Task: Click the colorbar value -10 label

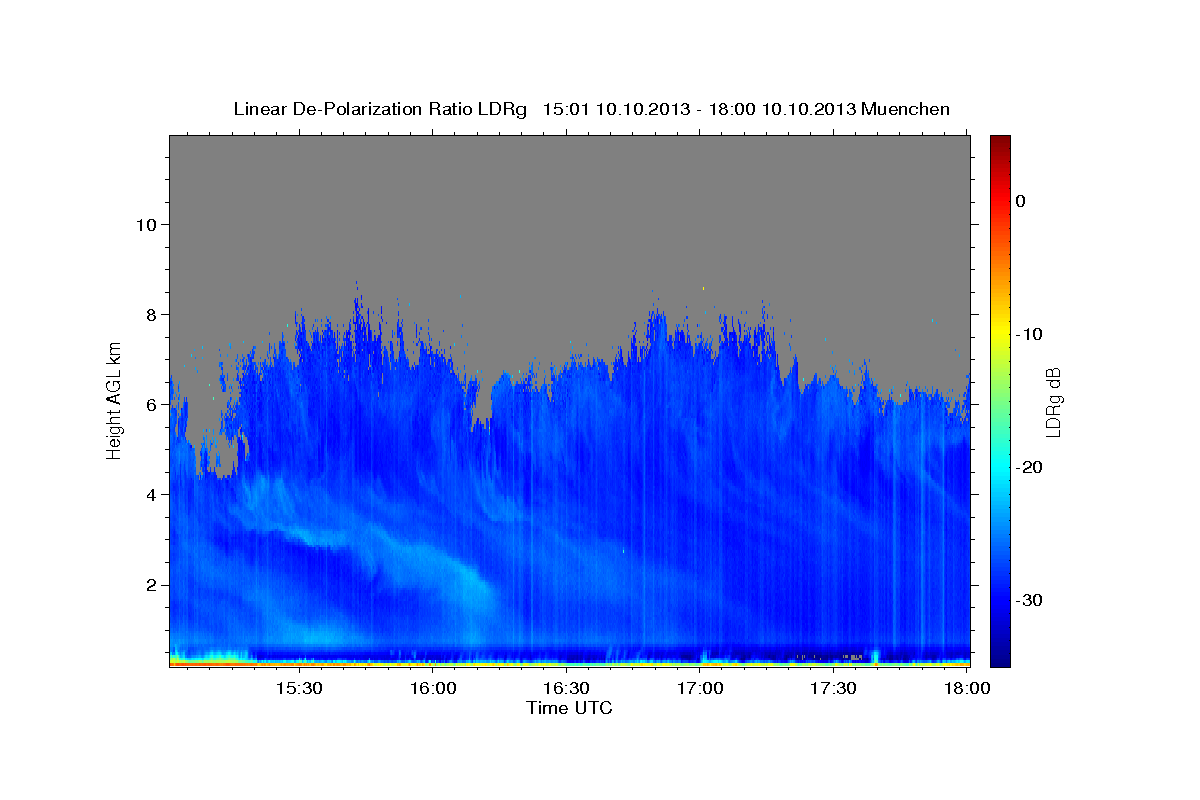Action: coord(1030,334)
